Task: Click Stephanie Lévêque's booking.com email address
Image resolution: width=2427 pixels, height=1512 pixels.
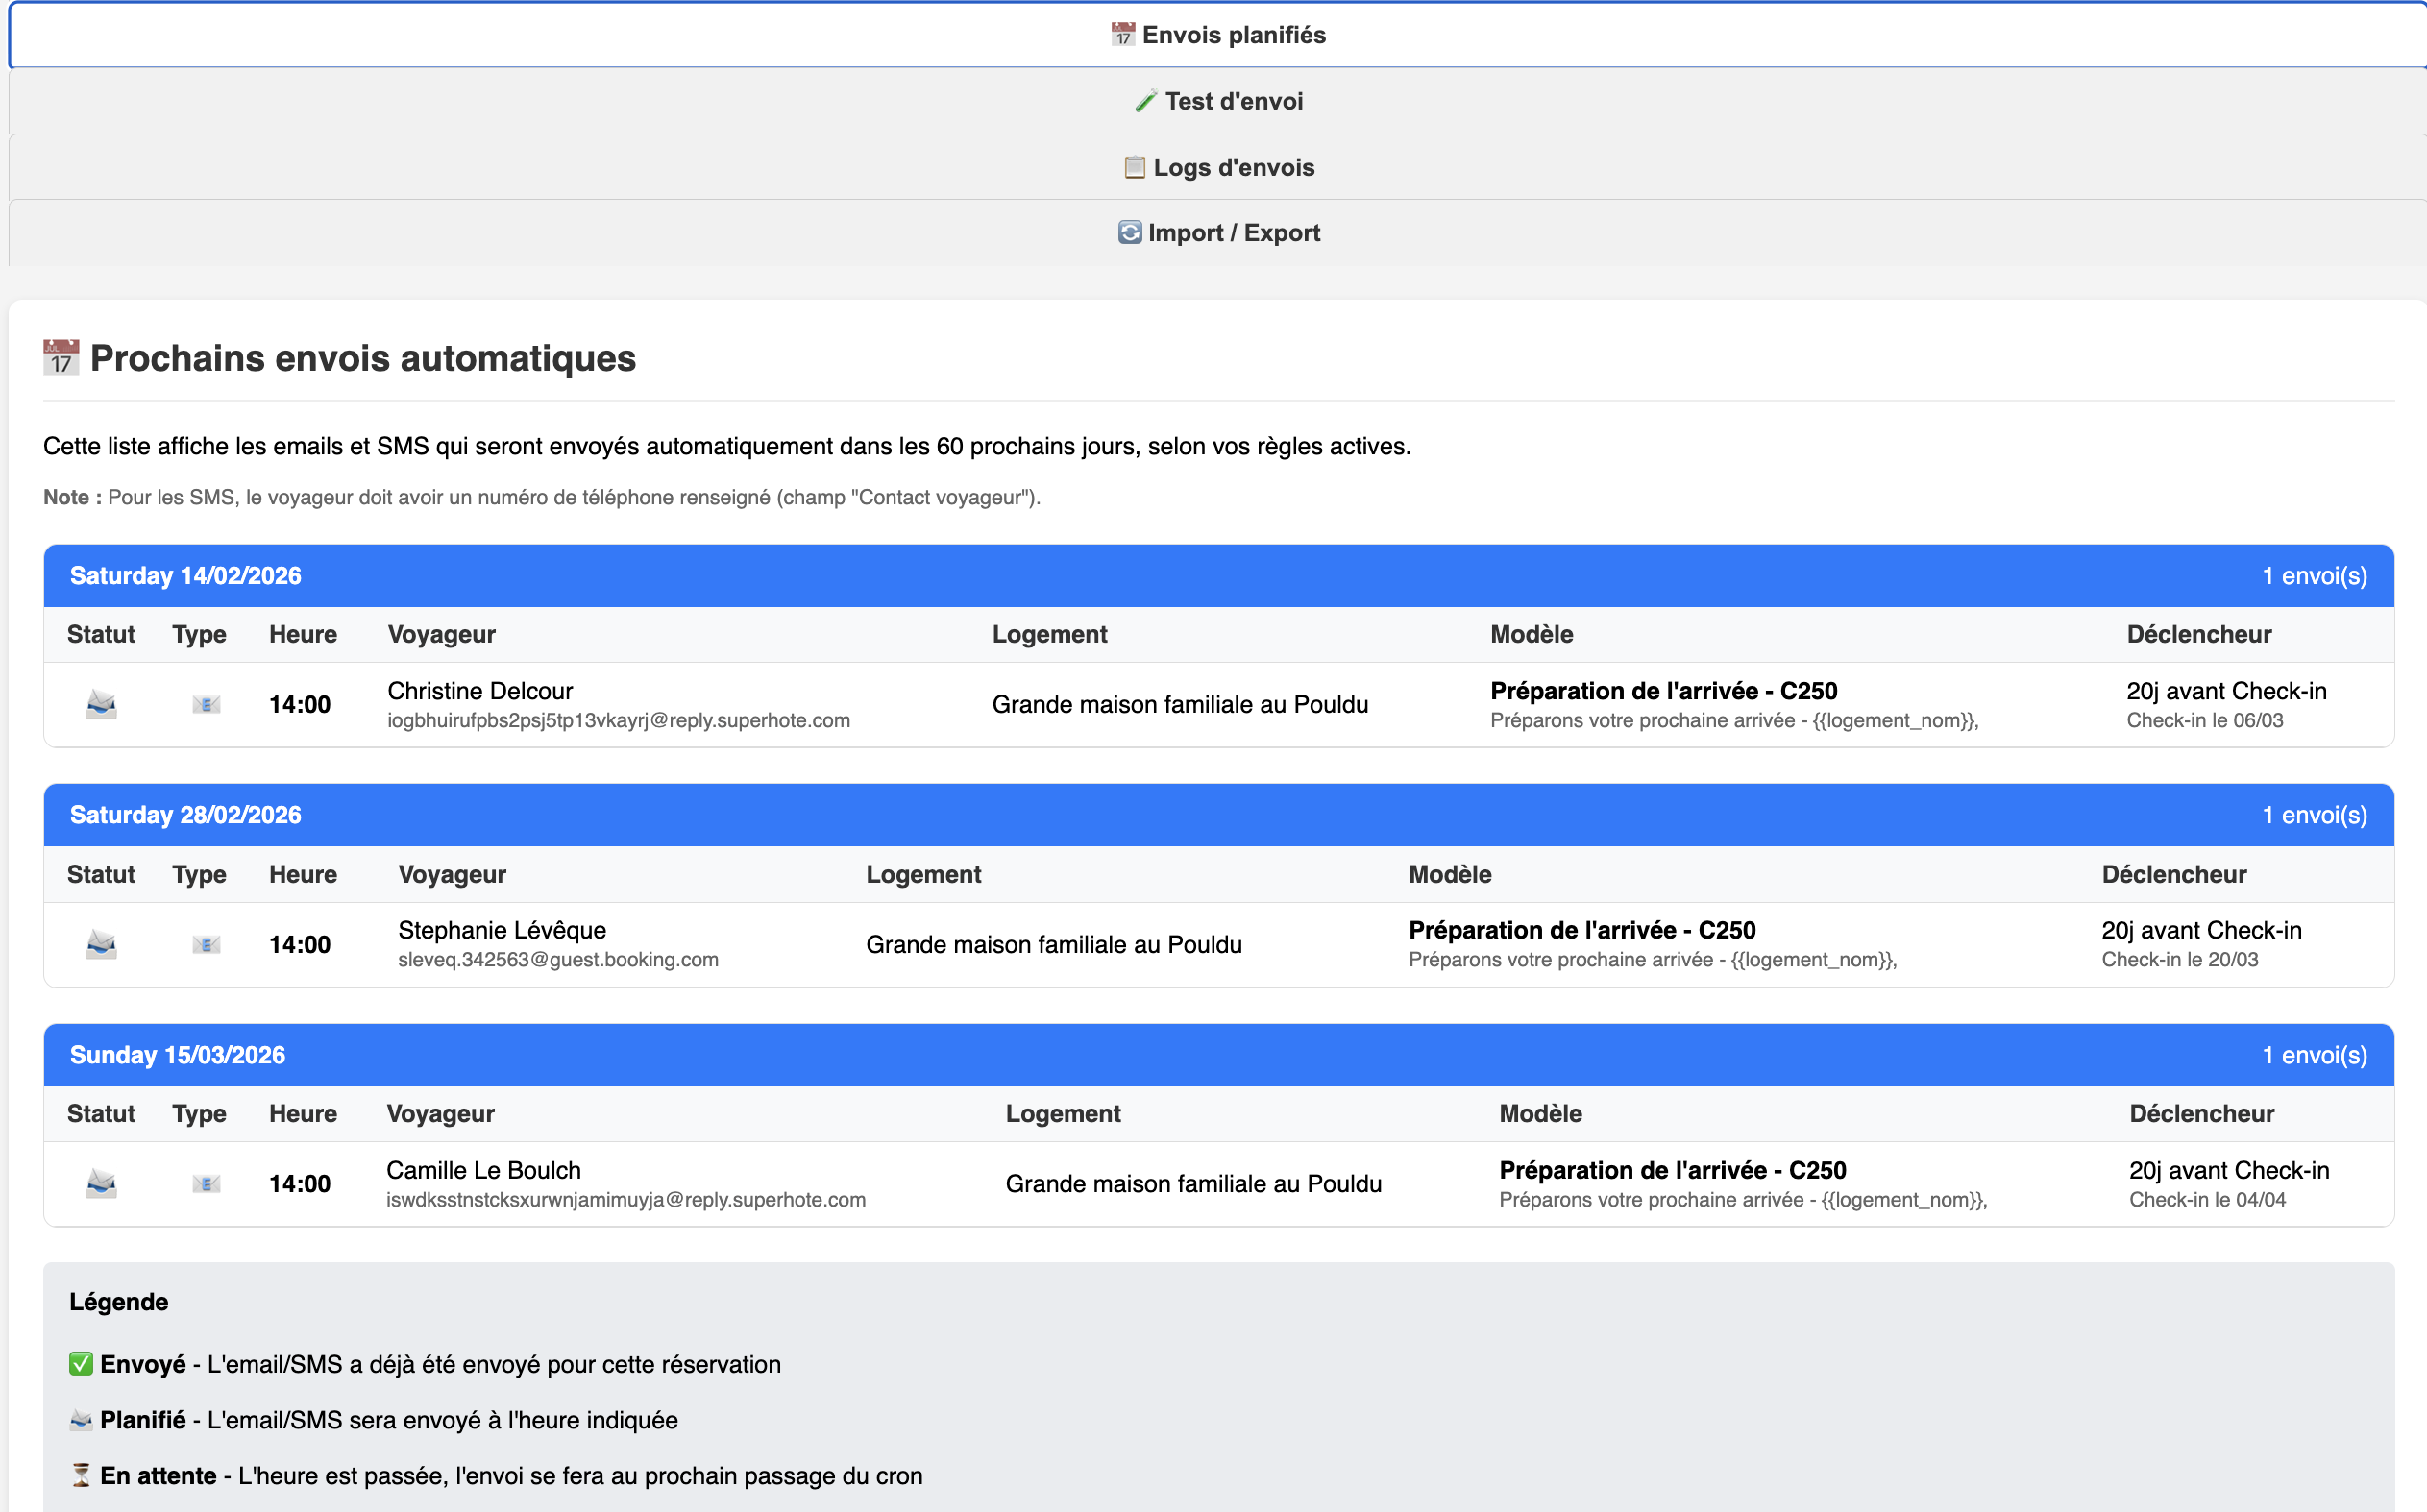Action: [558, 960]
